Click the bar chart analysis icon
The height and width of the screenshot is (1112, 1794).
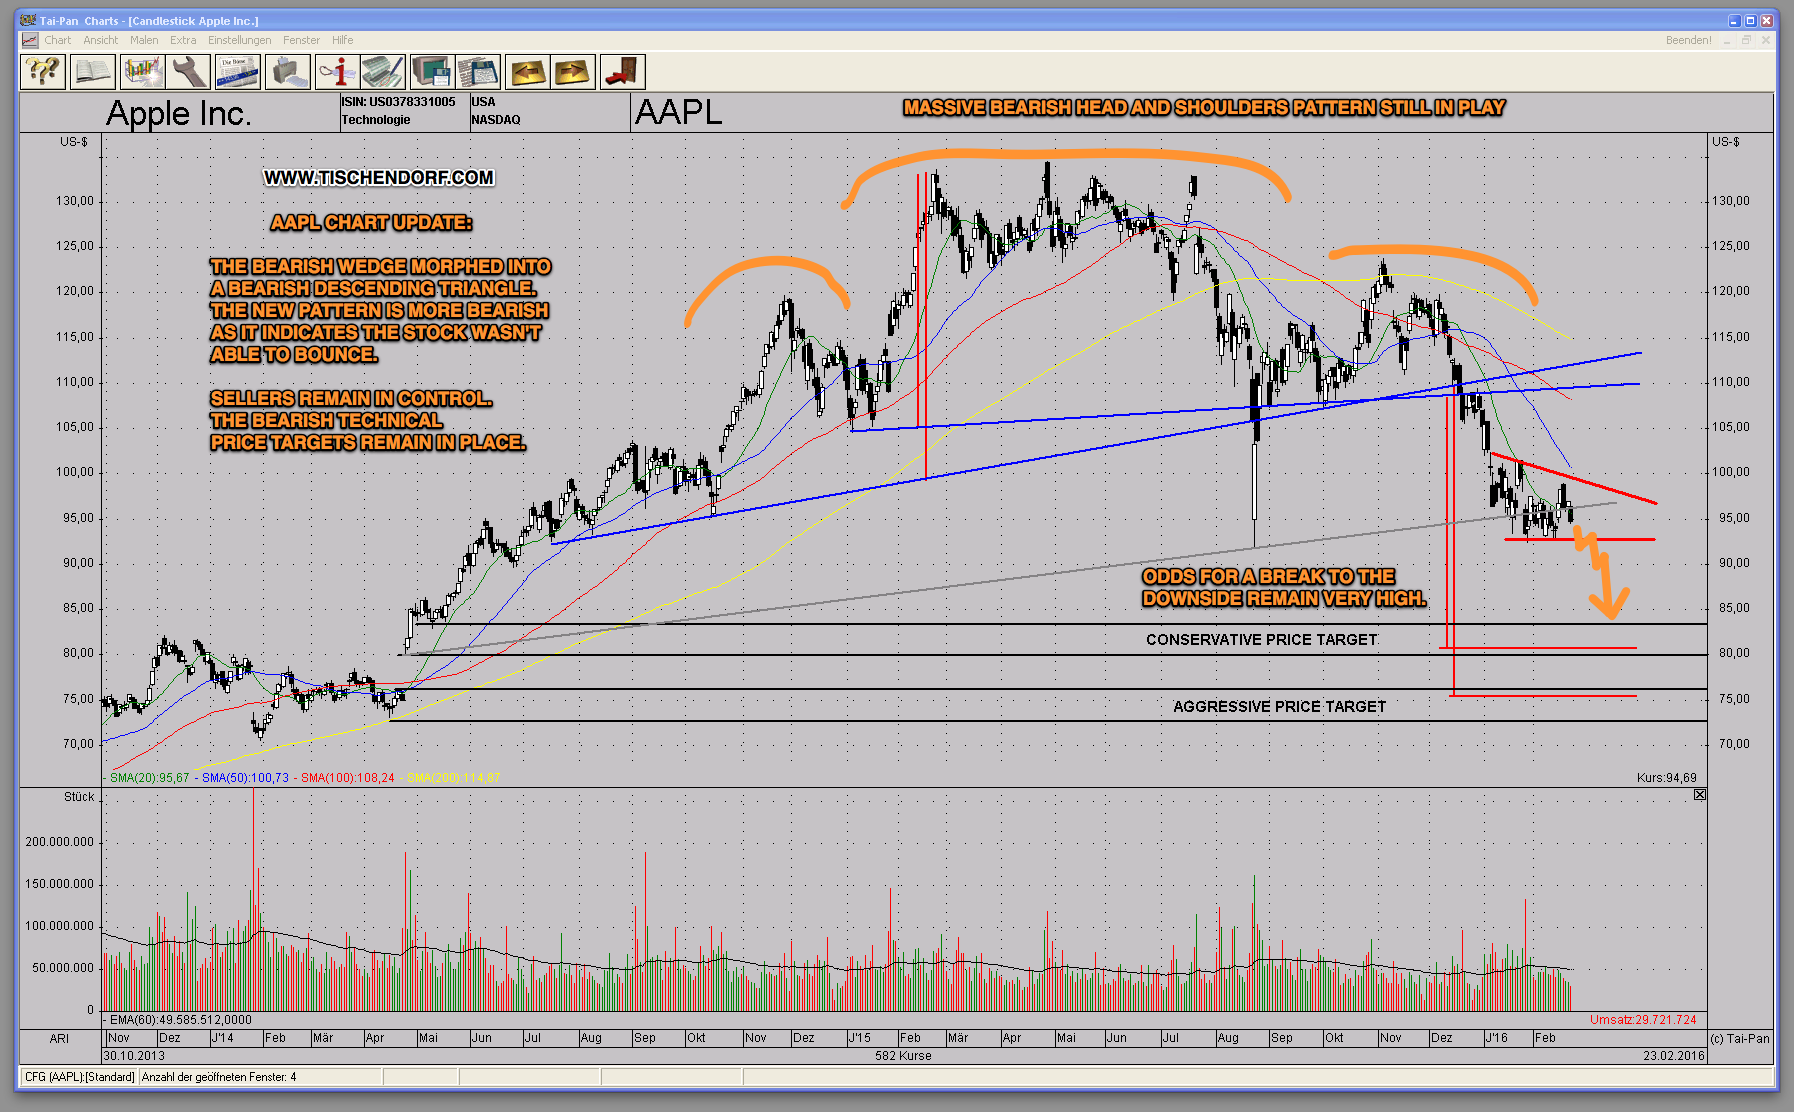[142, 72]
